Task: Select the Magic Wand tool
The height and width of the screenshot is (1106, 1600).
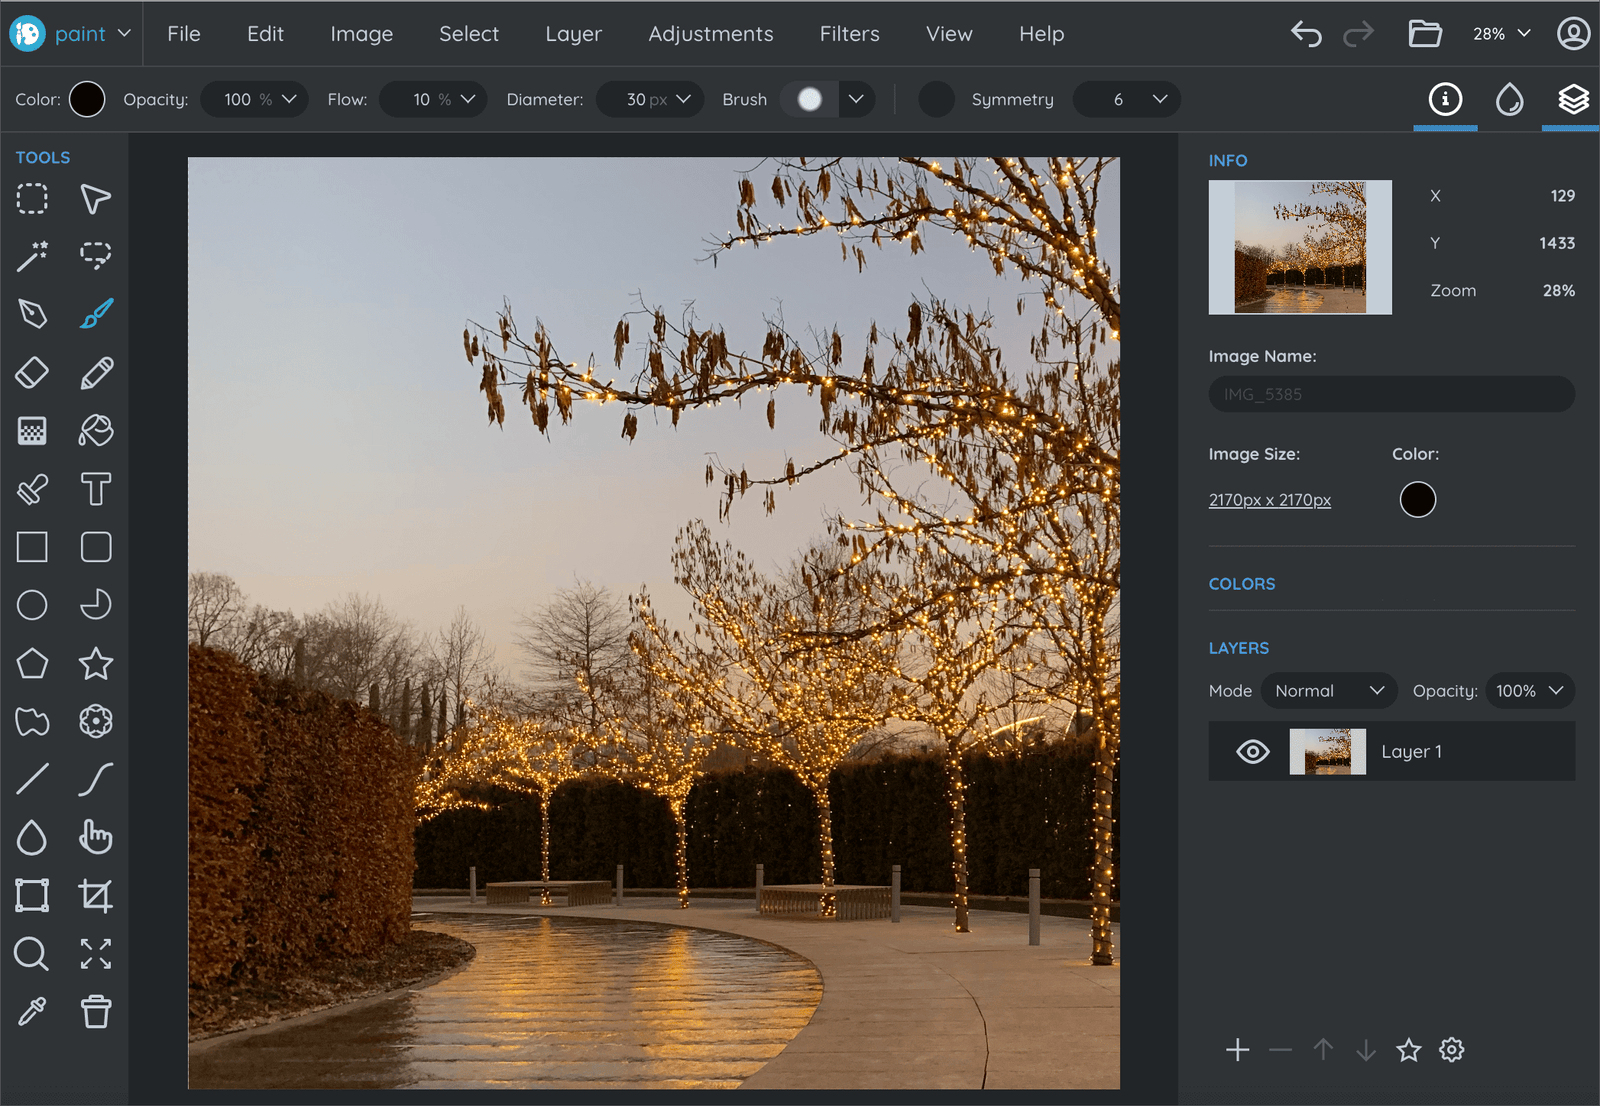Action: pos(32,256)
